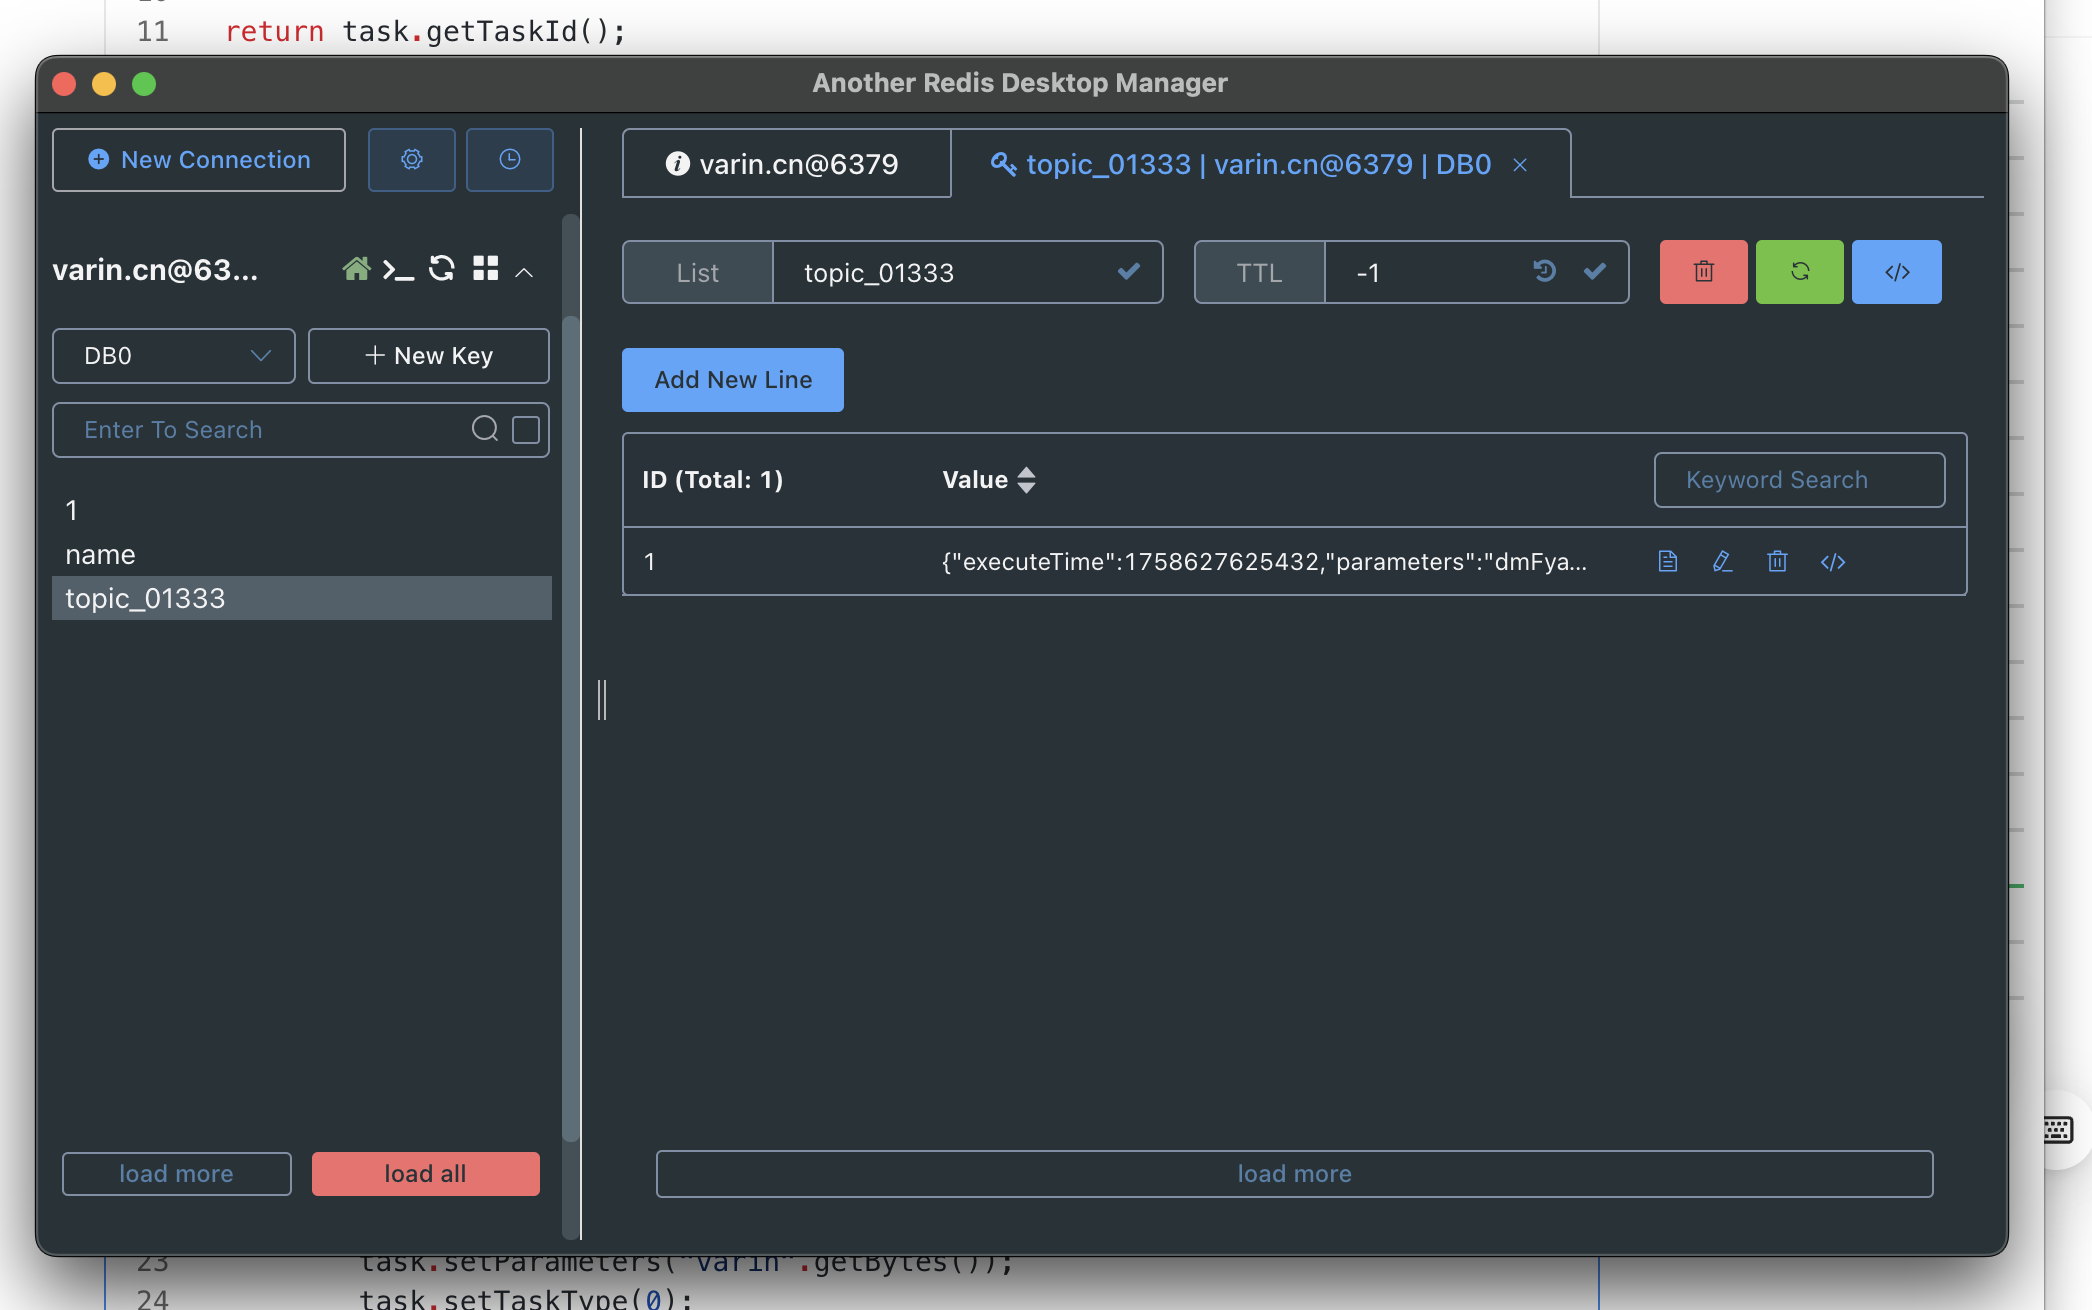This screenshot has width=2092, height=1310.
Task: Switch to the varin.cn@6379 info tab
Action: pos(786,164)
